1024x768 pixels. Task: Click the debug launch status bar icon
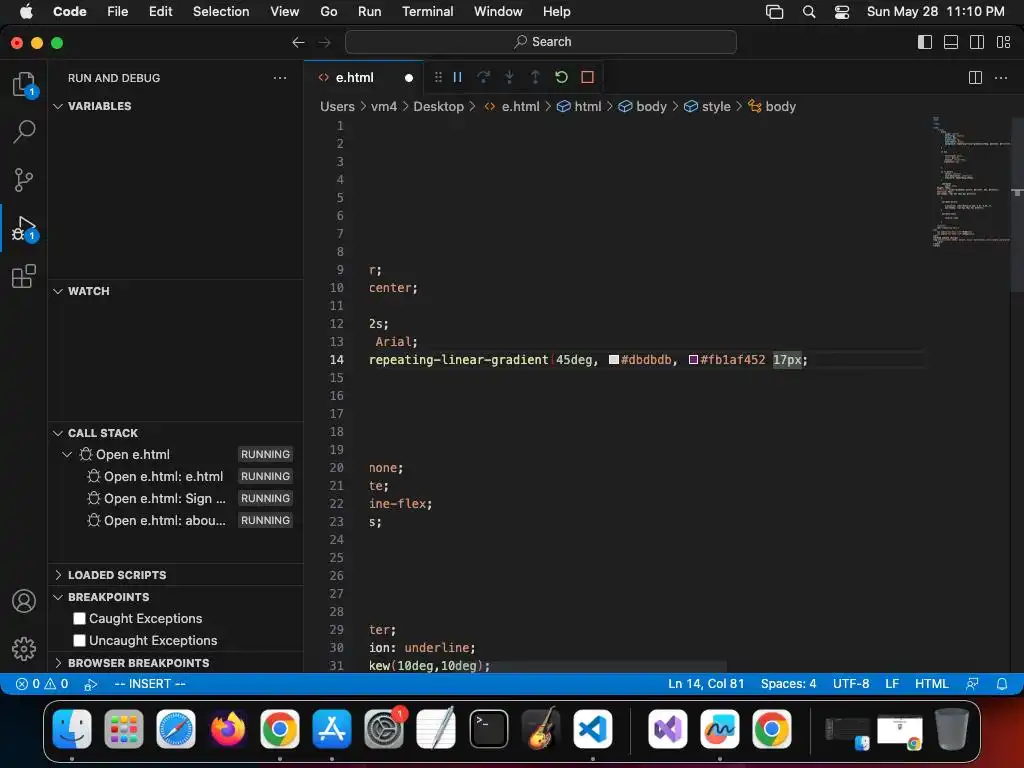click(91, 684)
